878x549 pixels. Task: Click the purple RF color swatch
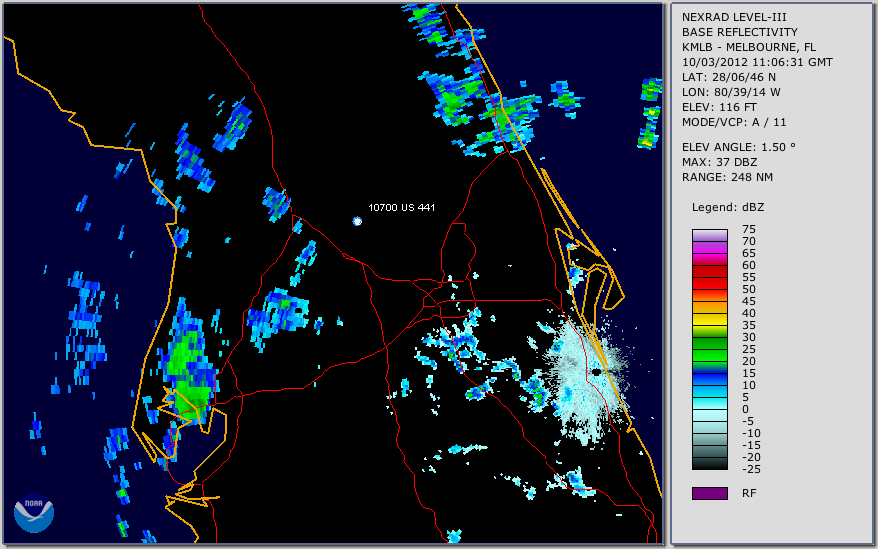tap(709, 493)
